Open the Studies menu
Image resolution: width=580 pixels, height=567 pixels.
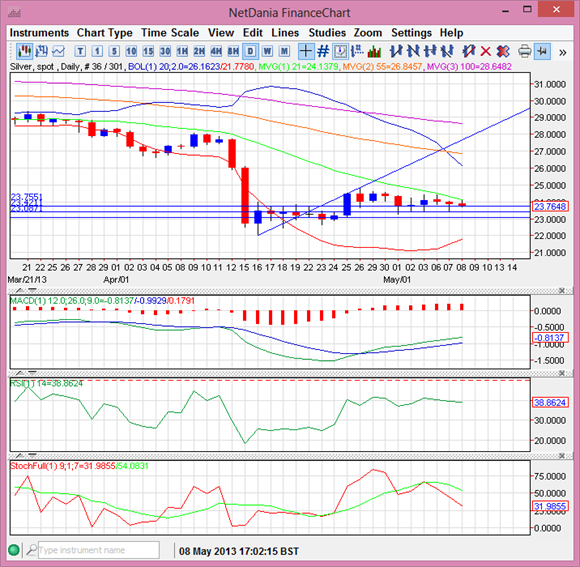[x=327, y=33]
